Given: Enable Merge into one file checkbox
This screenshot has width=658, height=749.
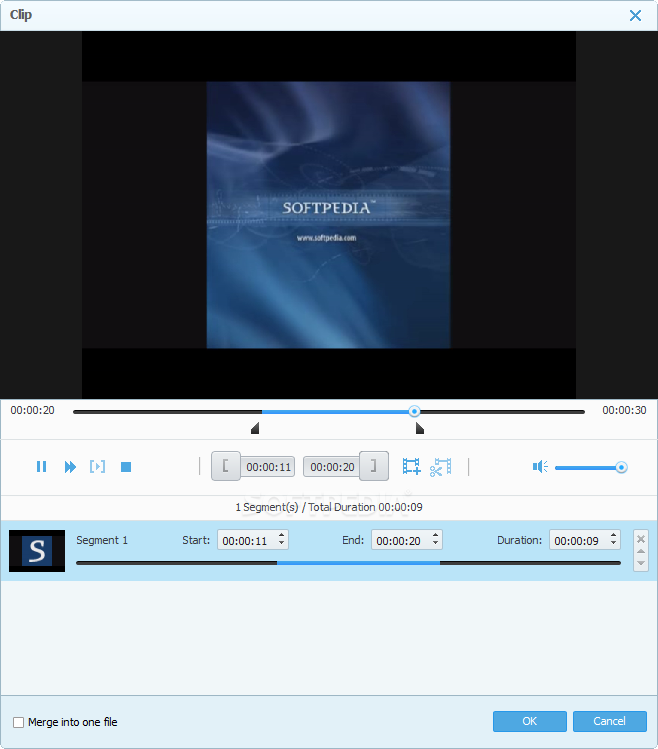Looking at the screenshot, I should pos(19,722).
